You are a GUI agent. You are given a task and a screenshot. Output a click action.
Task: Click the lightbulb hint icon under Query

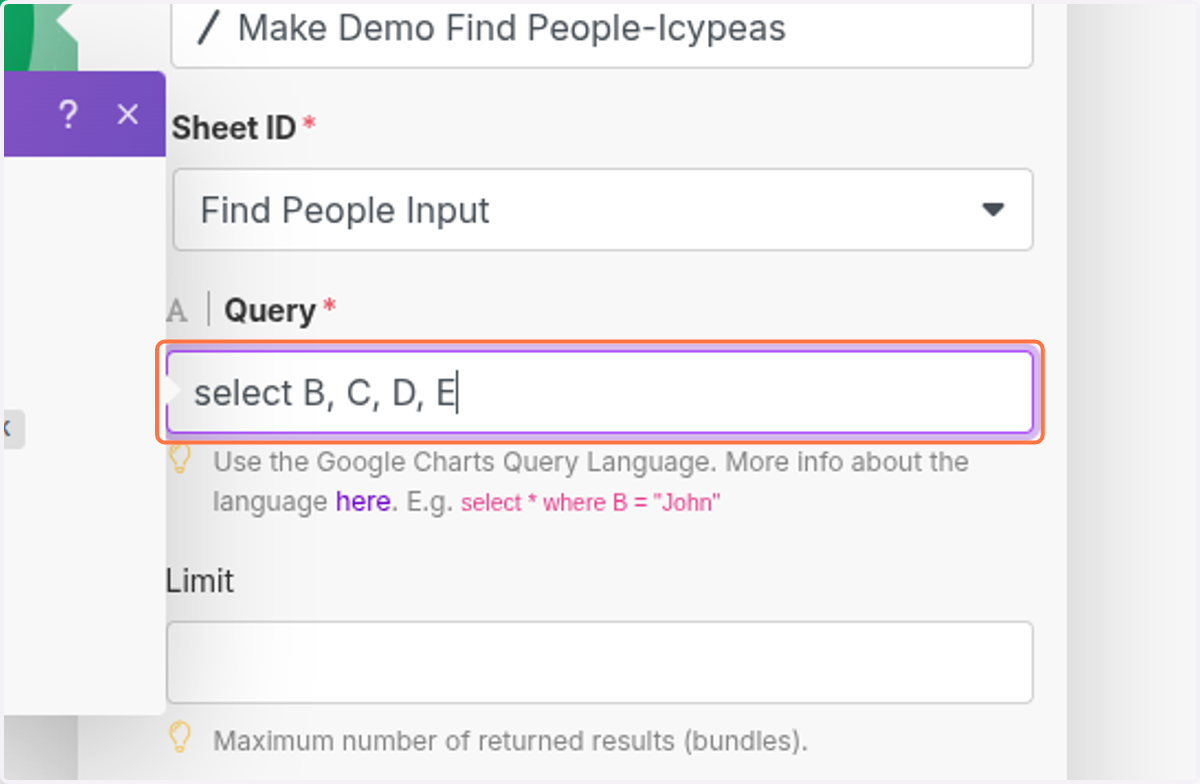click(x=179, y=459)
